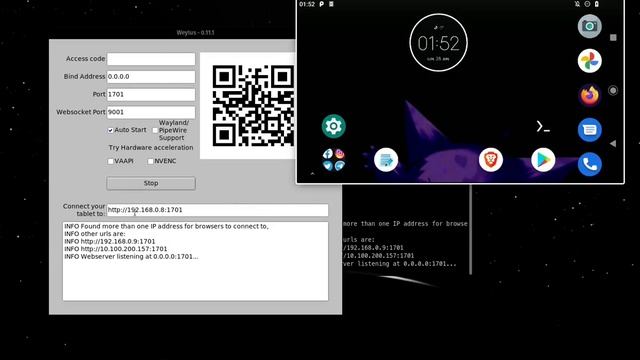Image resolution: width=640 pixels, height=360 pixels.
Task: Click the log line 'INFO http://192.168.0.9:1701'
Action: (x=110, y=241)
